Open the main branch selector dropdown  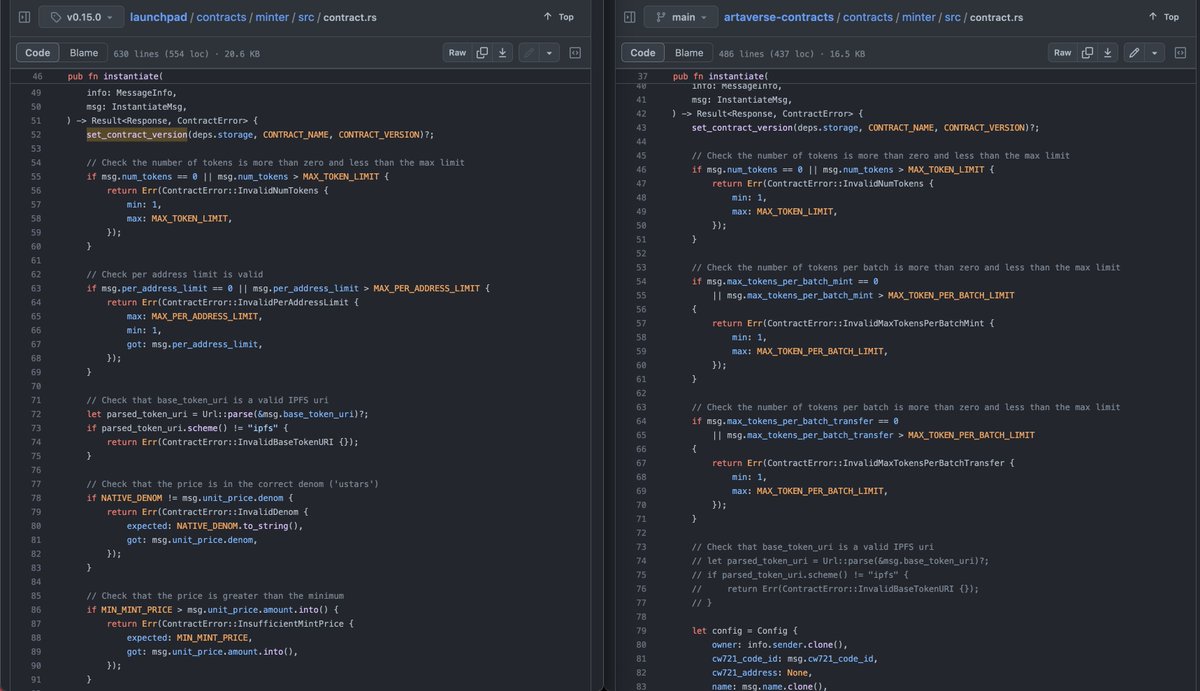click(x=681, y=17)
